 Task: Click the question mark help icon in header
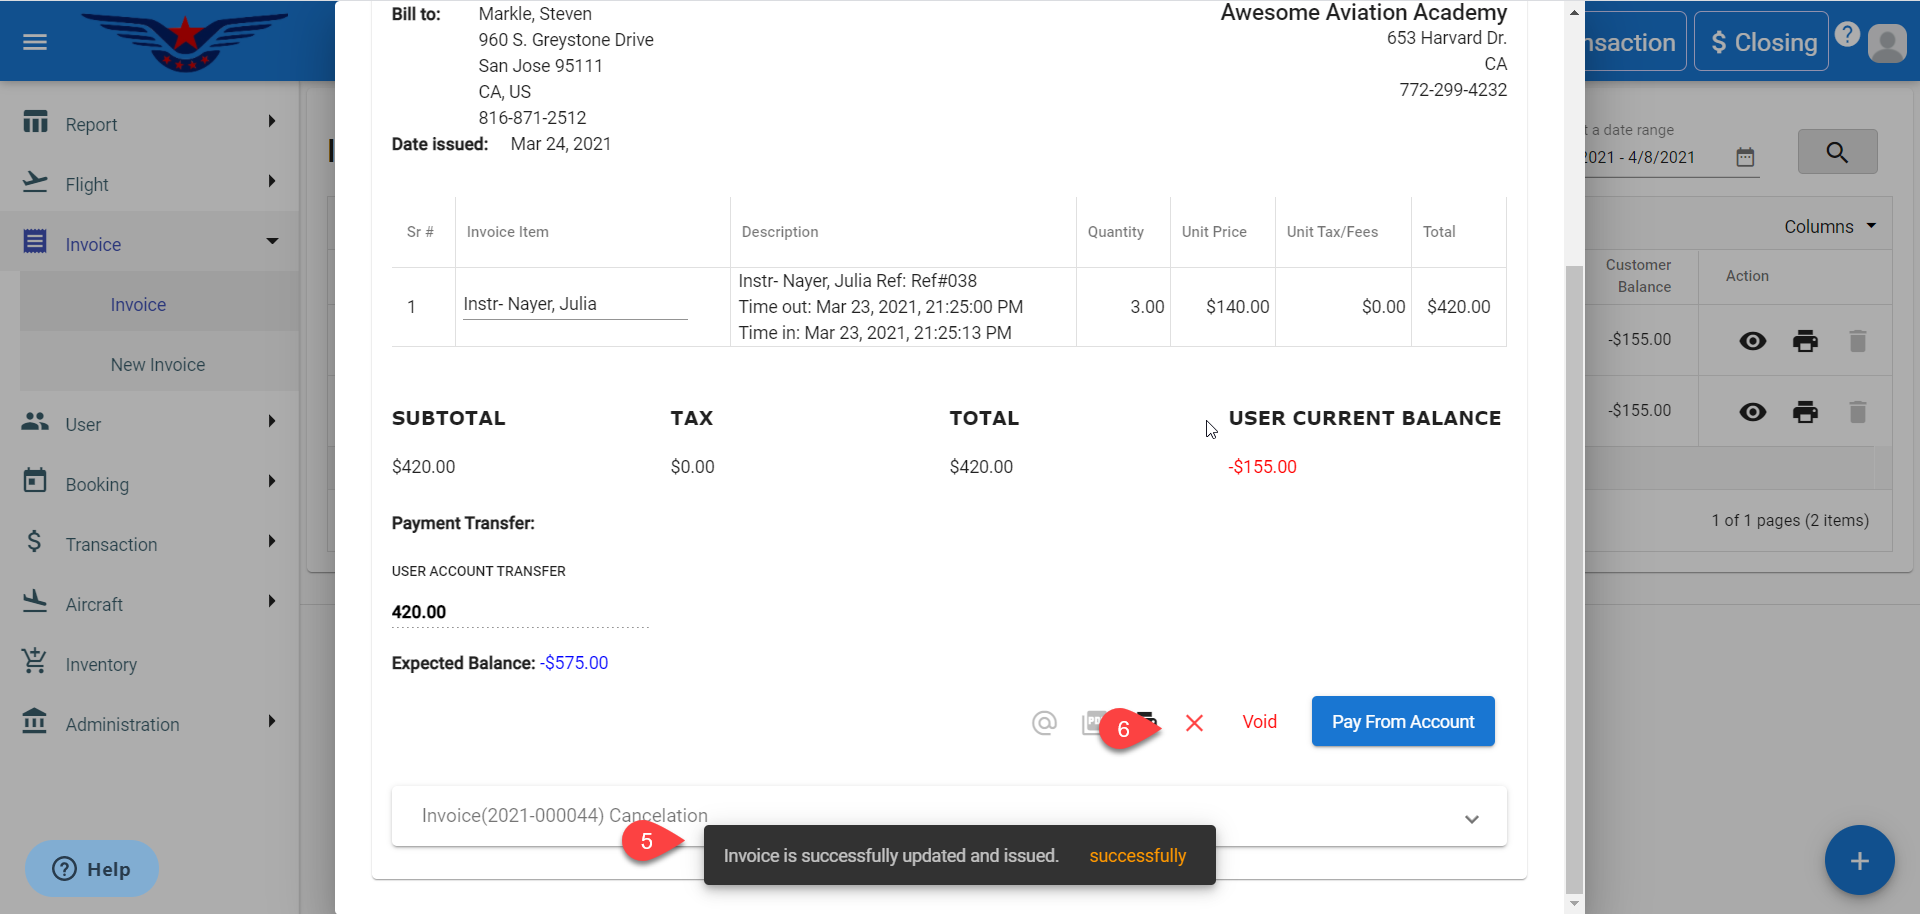click(1847, 34)
